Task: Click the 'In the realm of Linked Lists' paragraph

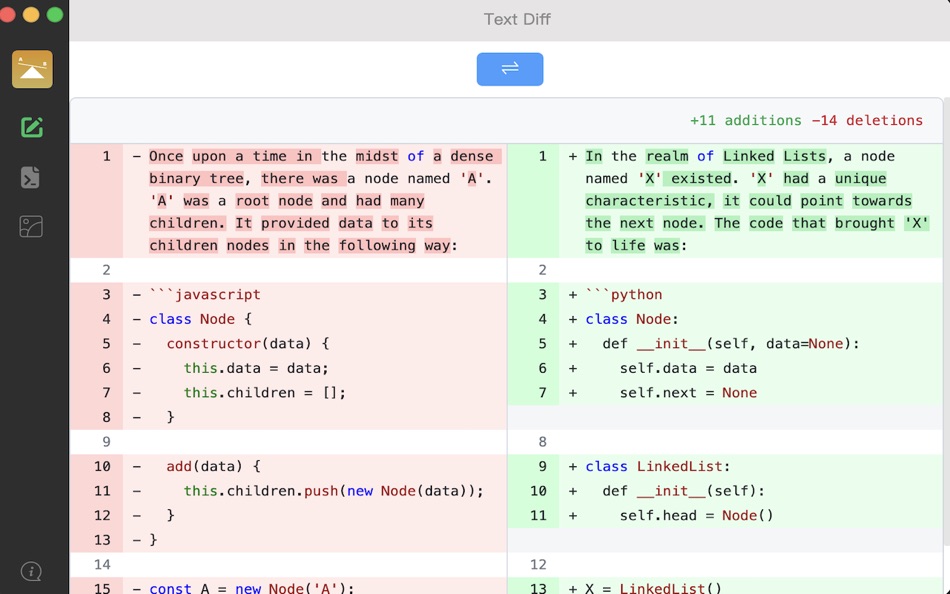Action: [757, 201]
